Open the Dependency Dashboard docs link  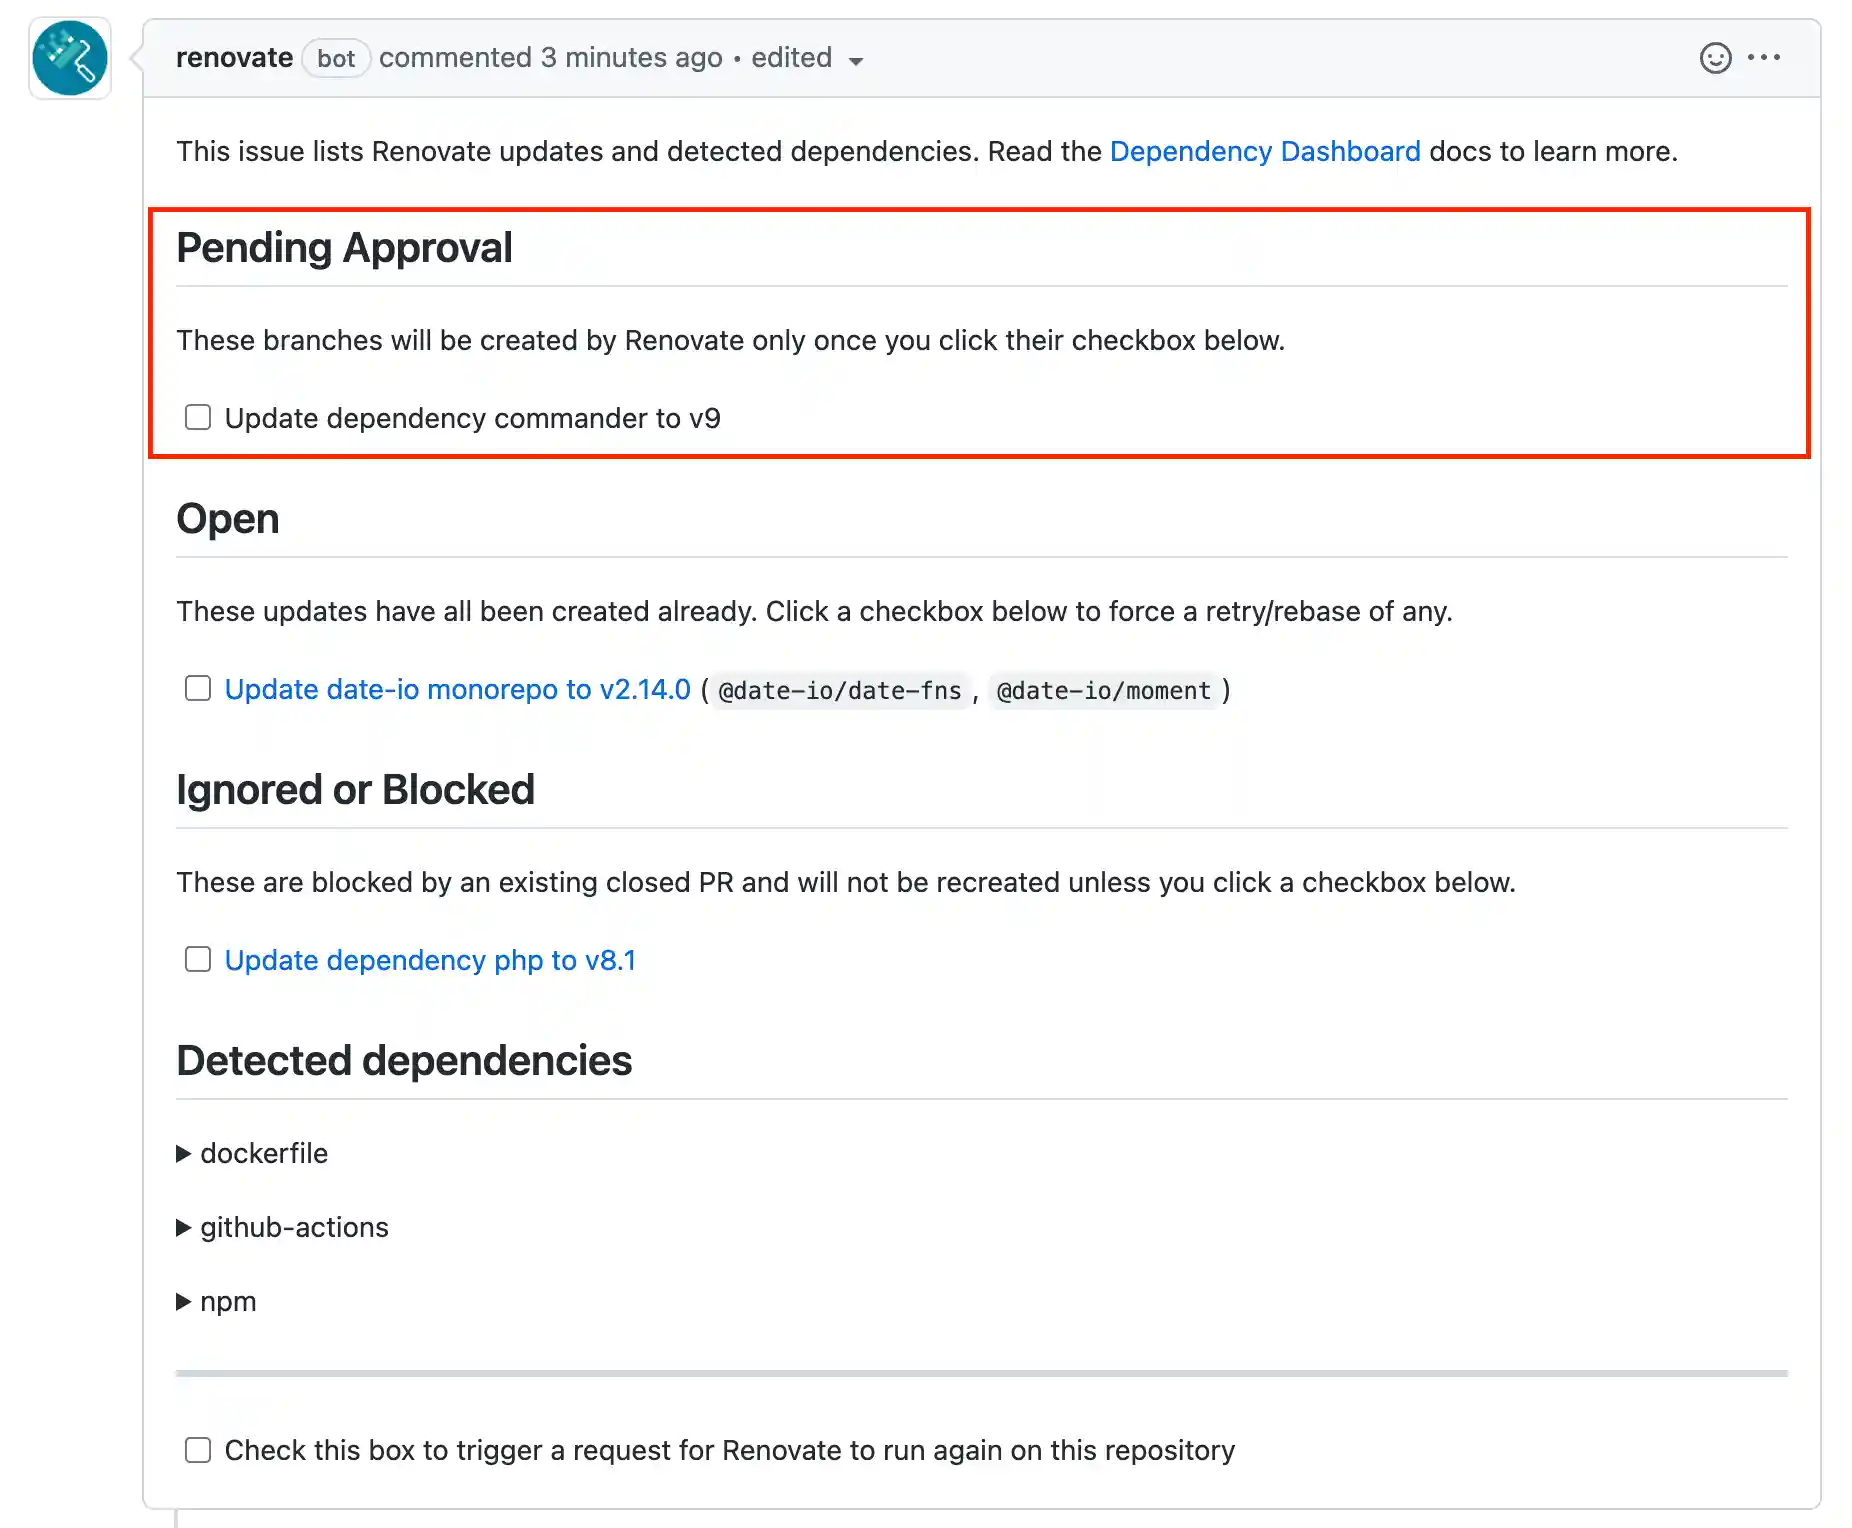[1265, 151]
